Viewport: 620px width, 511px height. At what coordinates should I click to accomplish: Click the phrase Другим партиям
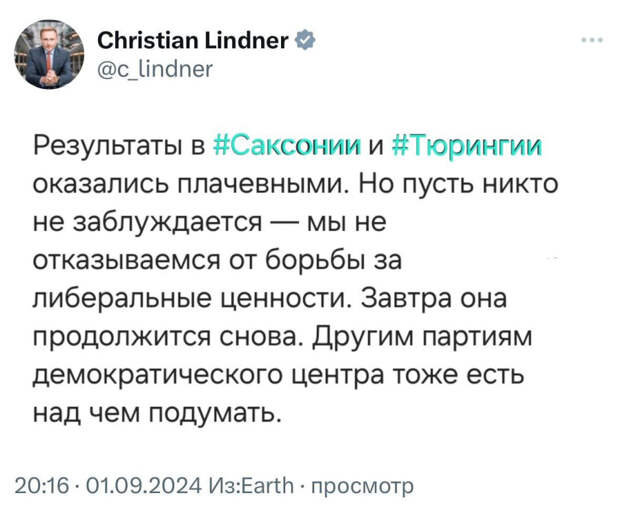(423, 337)
